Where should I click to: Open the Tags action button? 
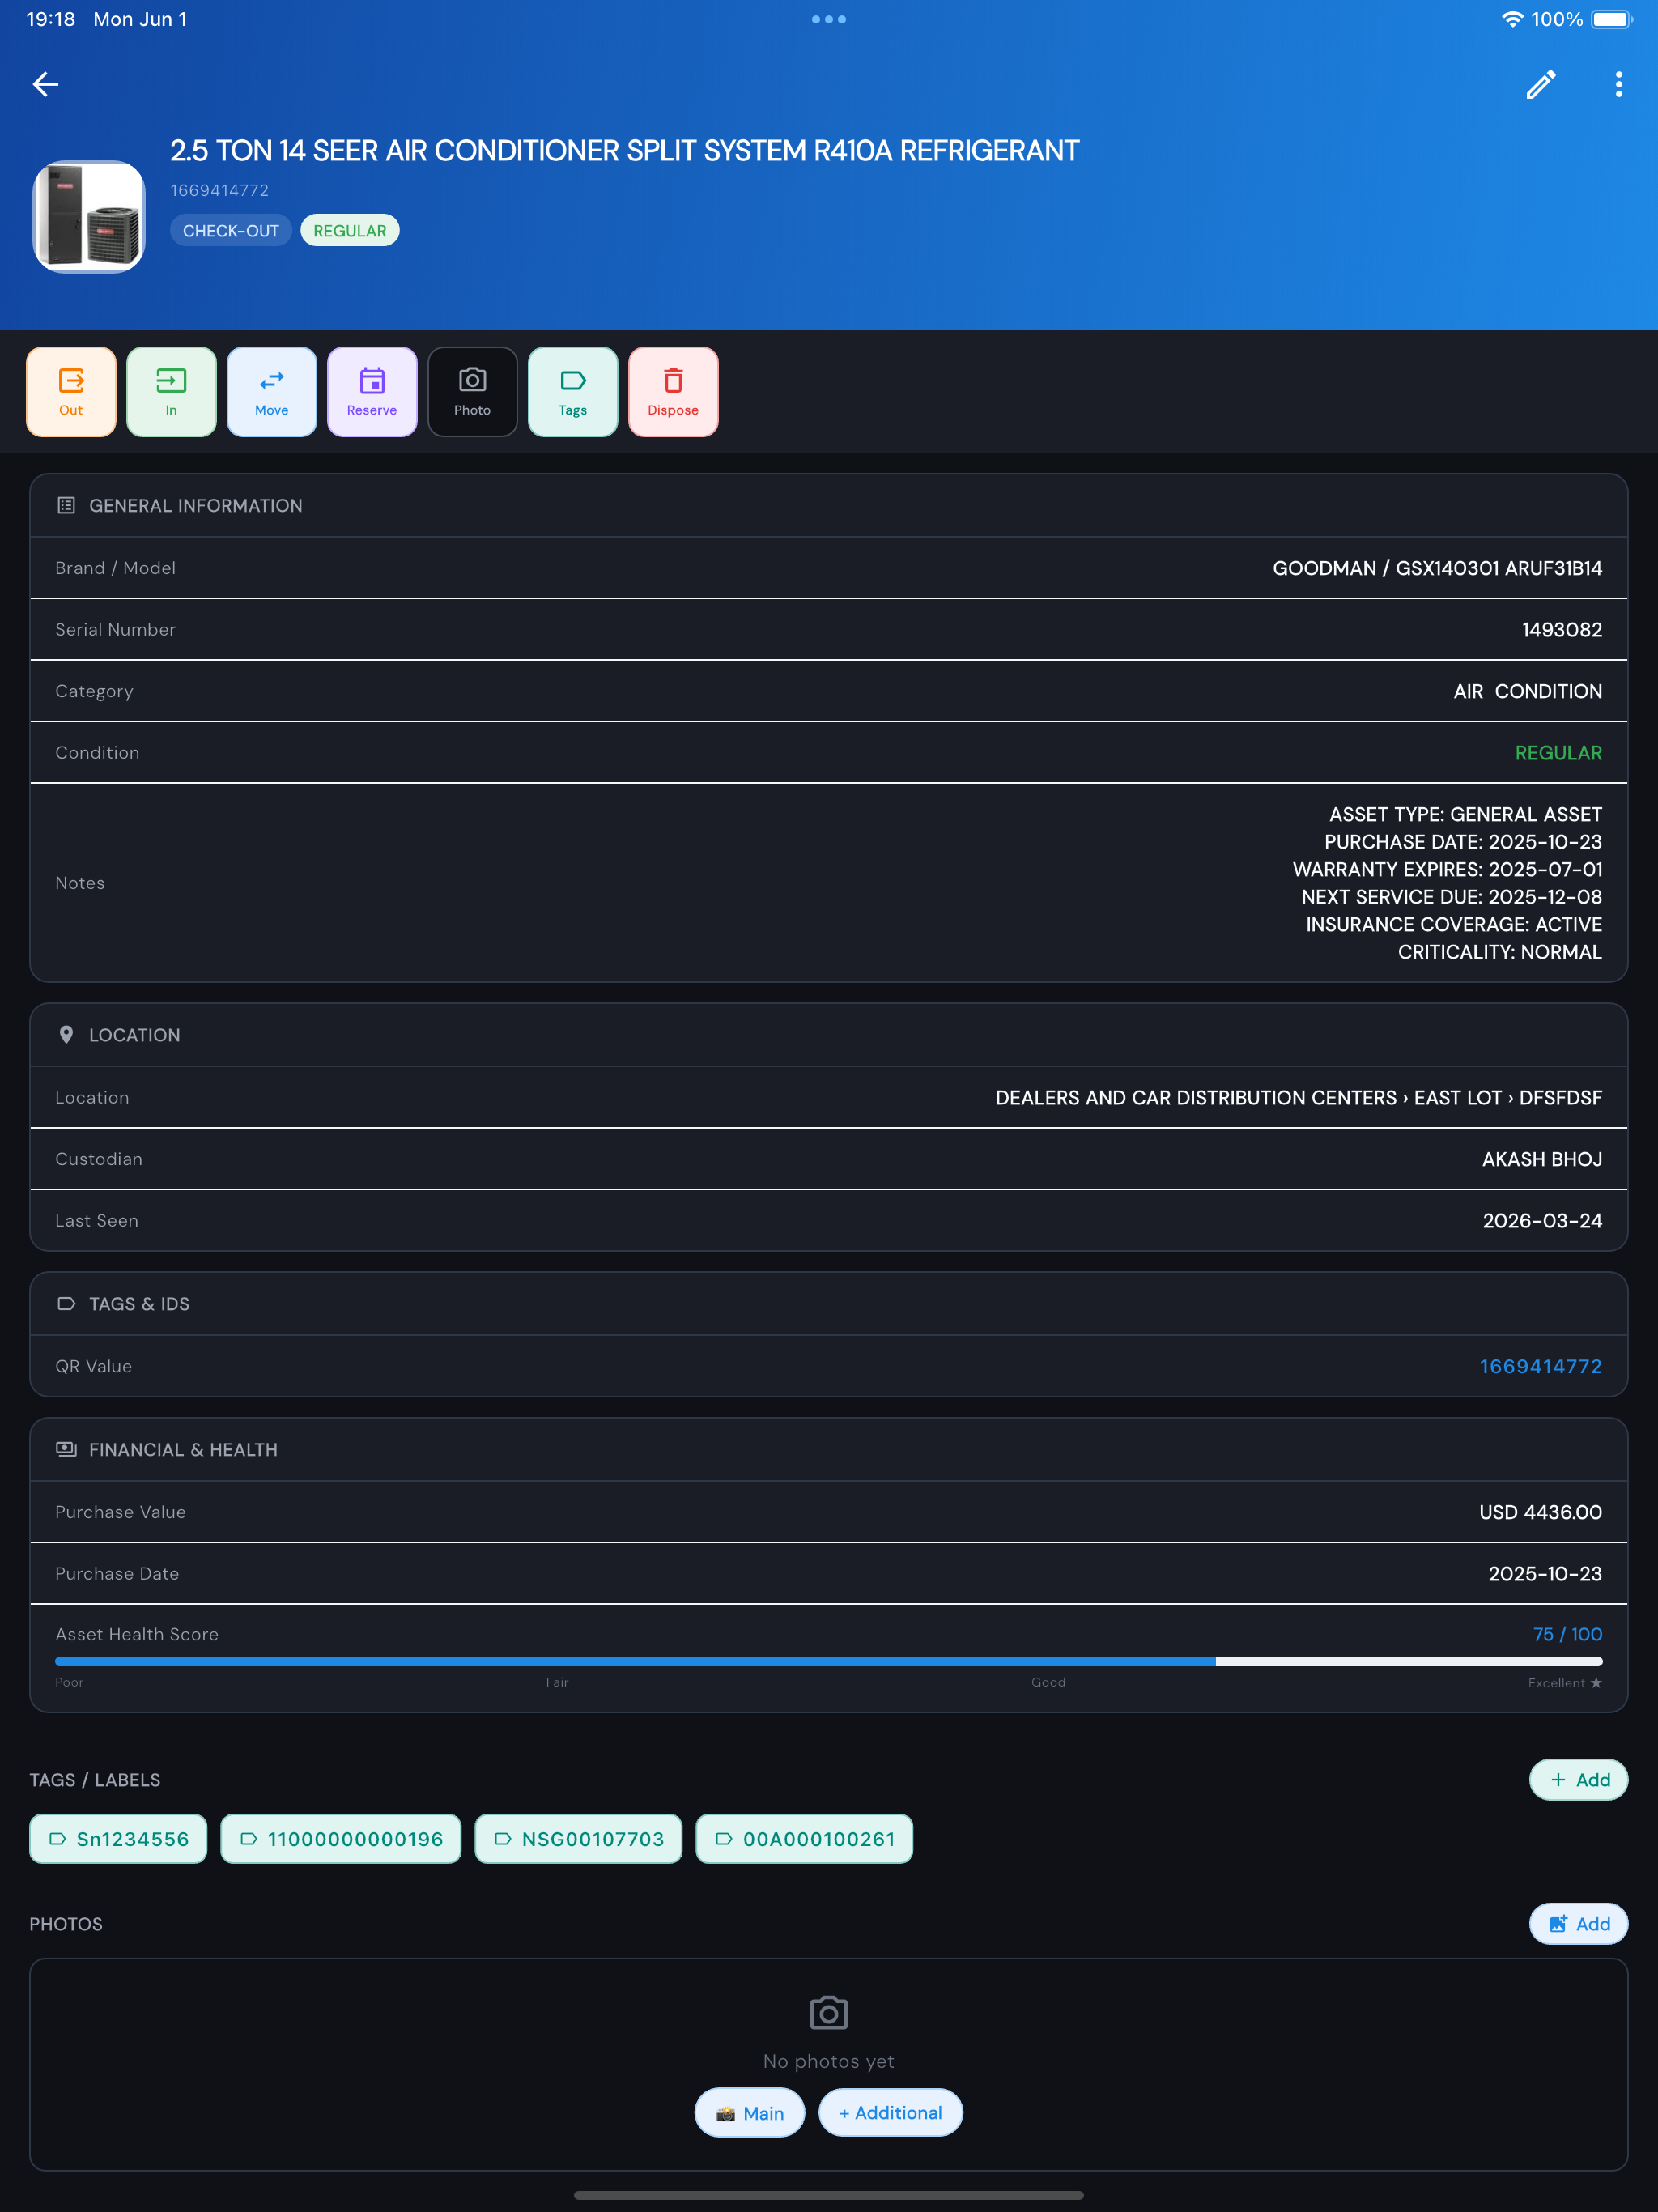click(x=573, y=392)
